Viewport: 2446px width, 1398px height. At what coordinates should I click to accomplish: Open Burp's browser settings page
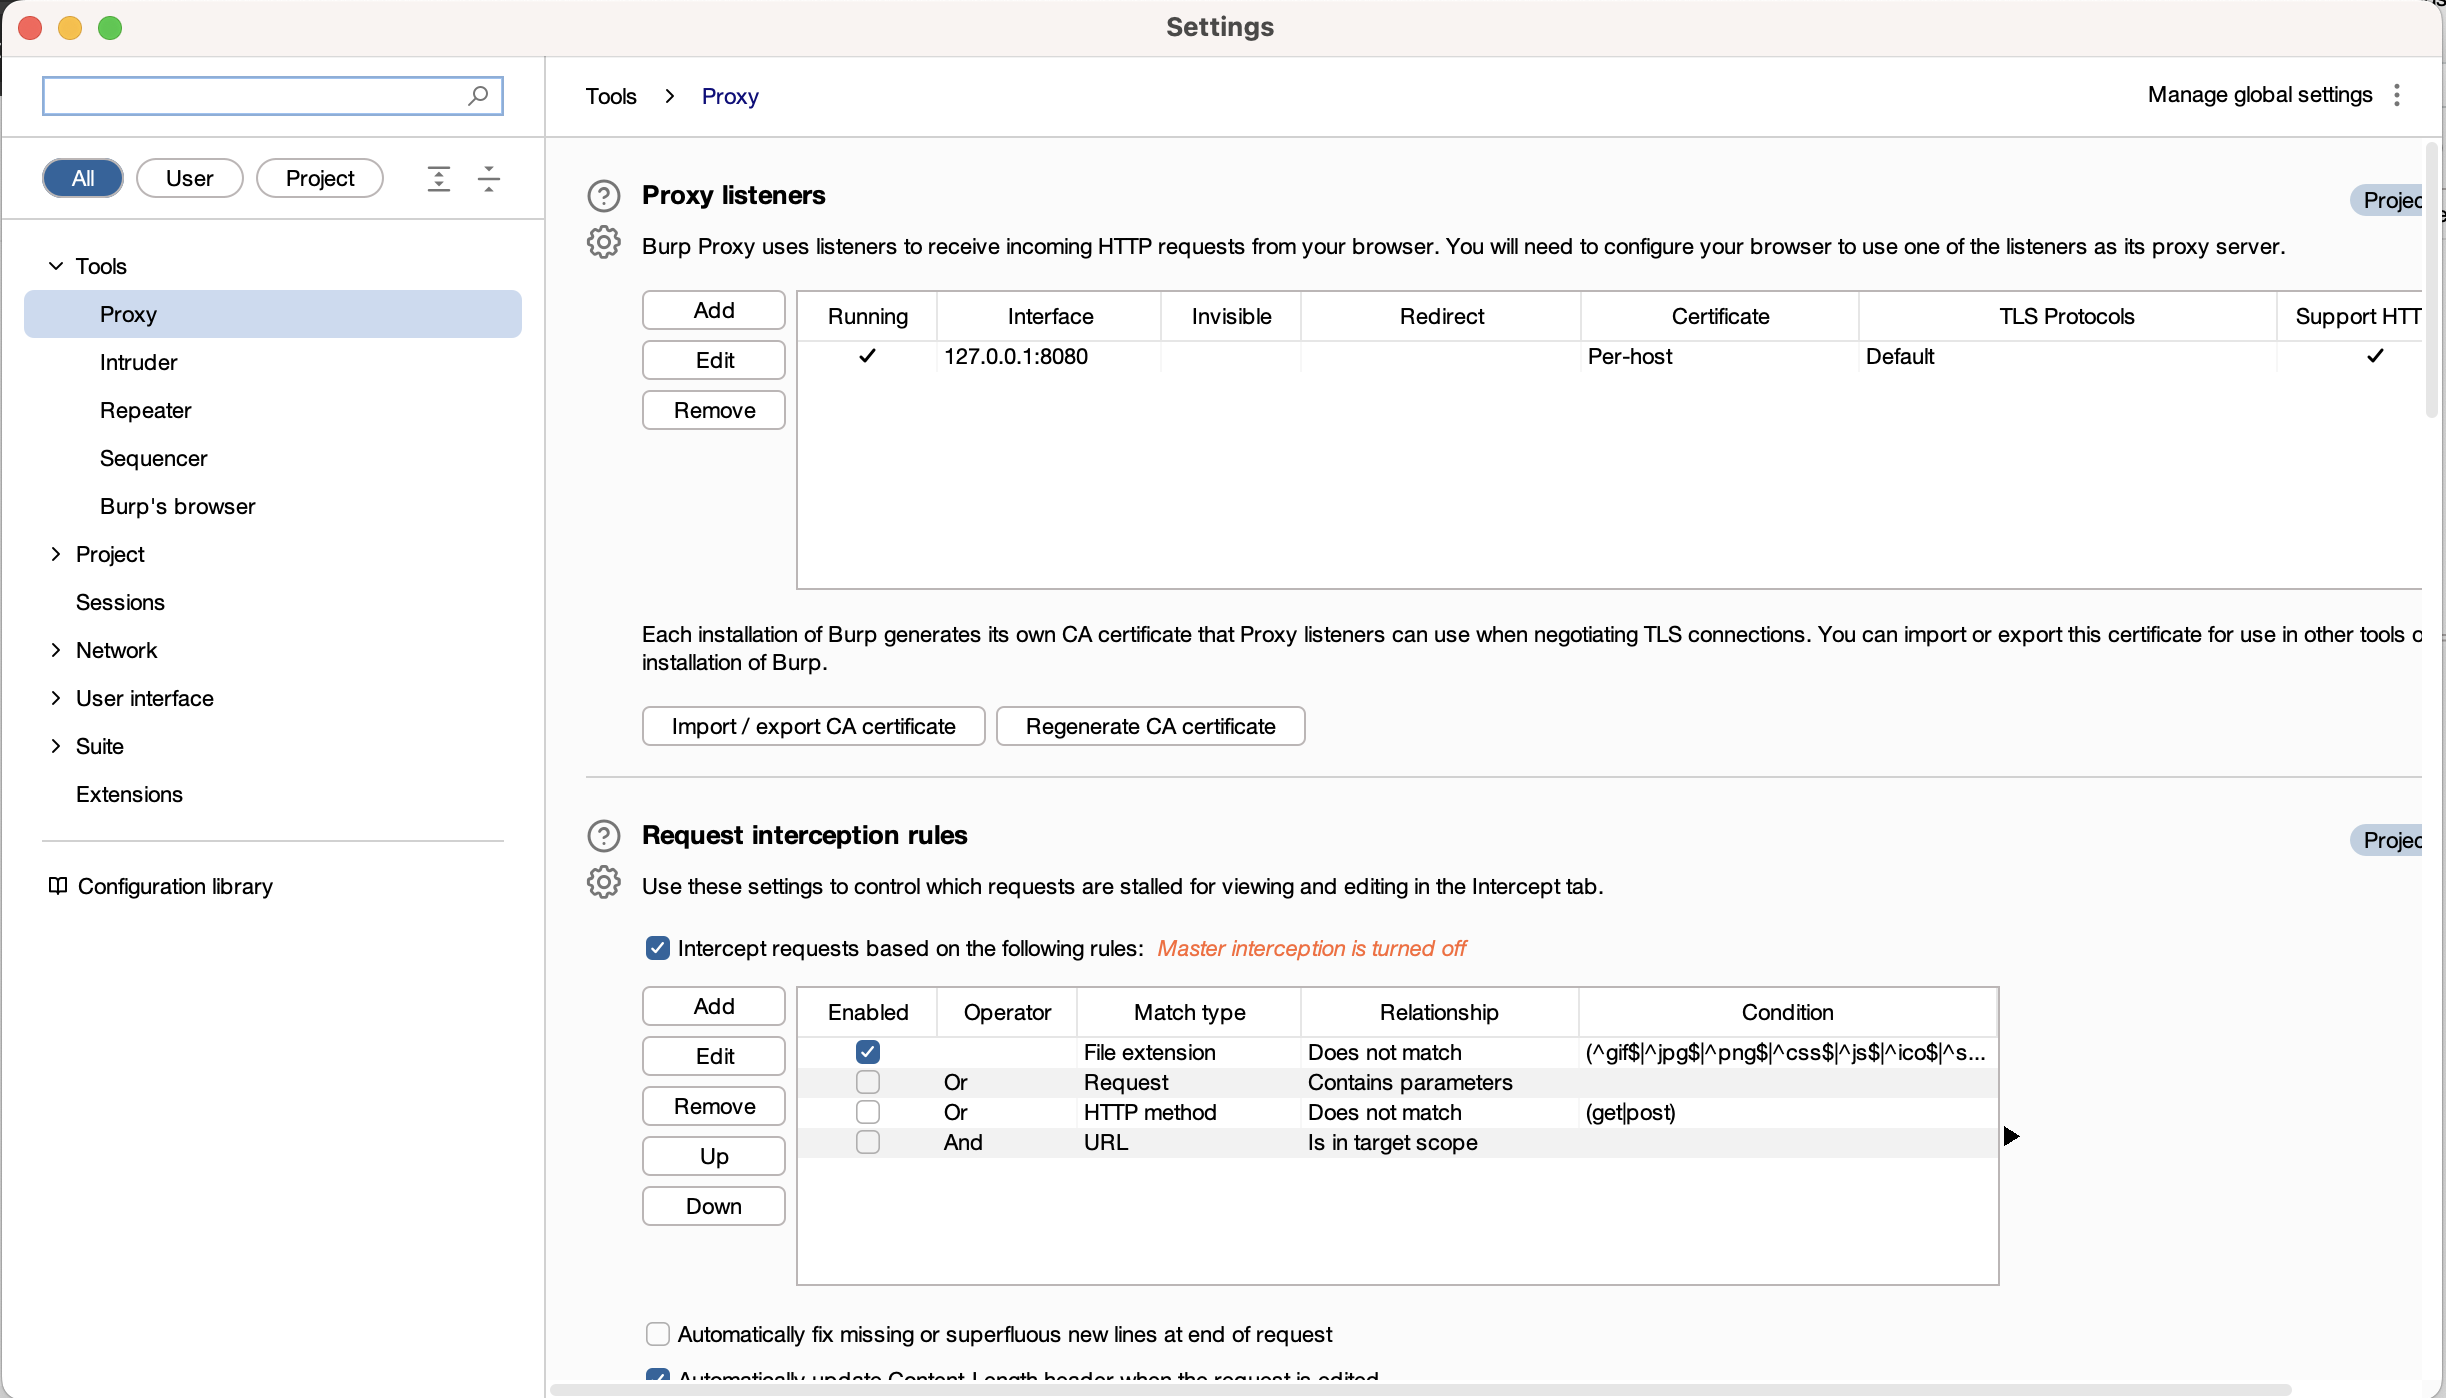tap(177, 506)
